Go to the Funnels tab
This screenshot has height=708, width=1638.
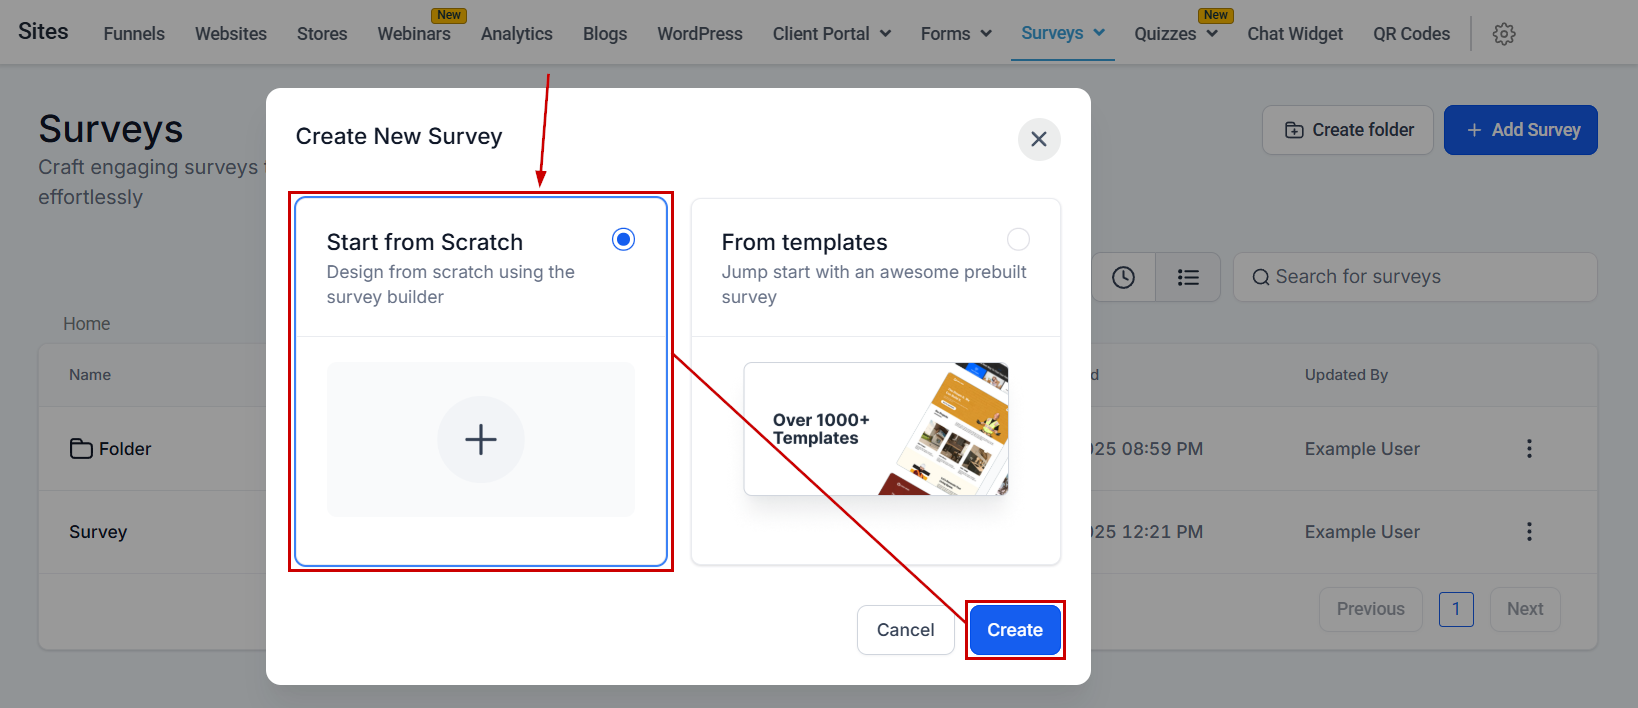(134, 34)
